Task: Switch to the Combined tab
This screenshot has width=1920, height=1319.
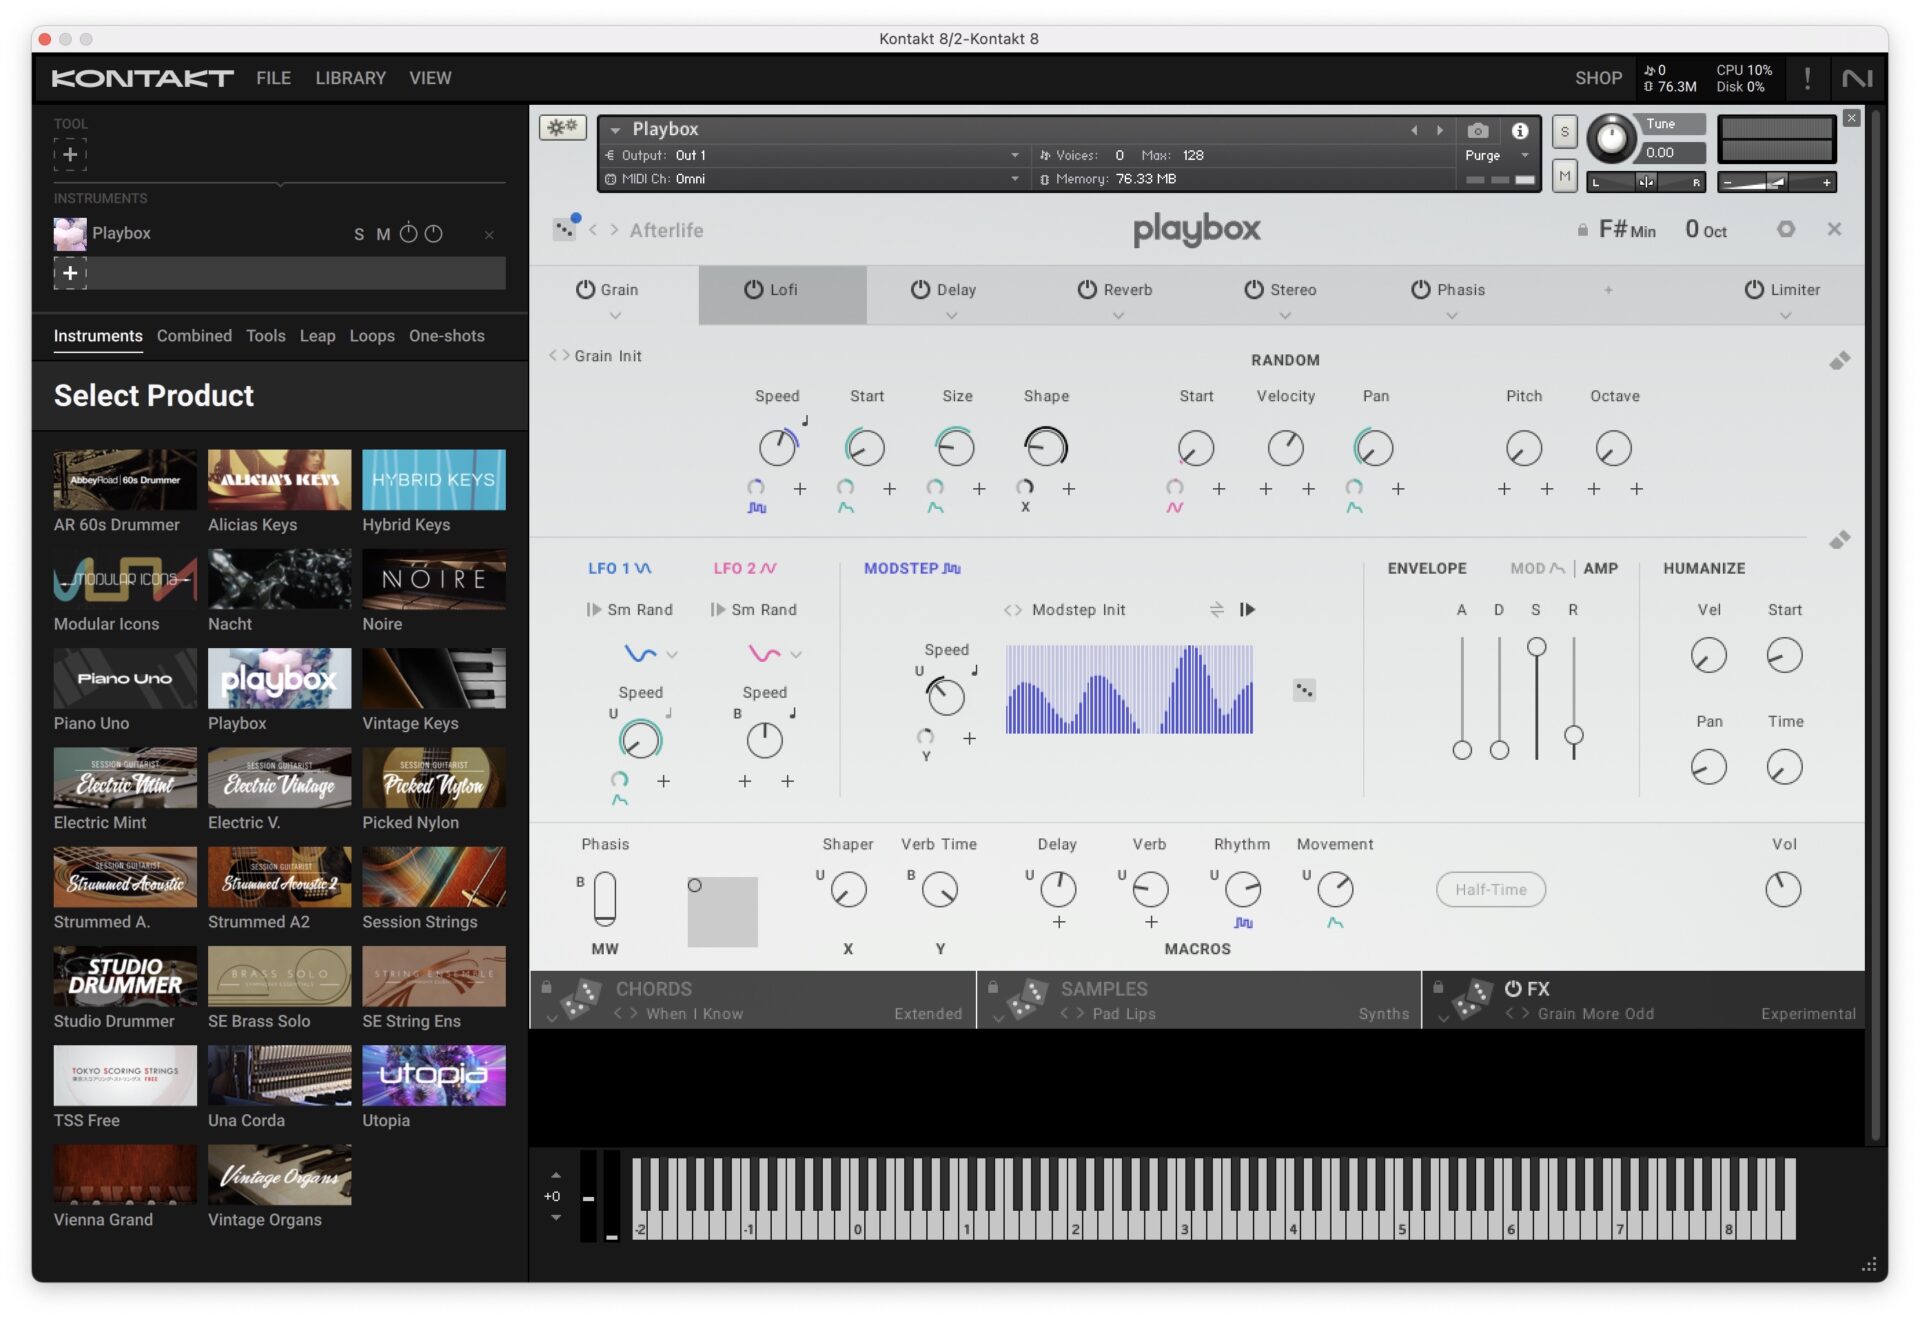Action: click(x=194, y=336)
